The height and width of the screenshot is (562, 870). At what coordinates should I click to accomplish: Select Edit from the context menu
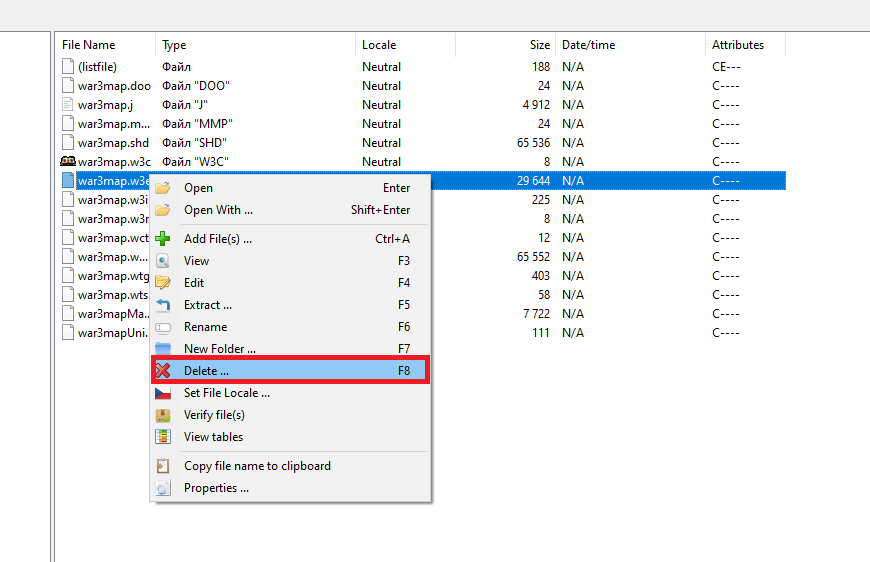290,283
